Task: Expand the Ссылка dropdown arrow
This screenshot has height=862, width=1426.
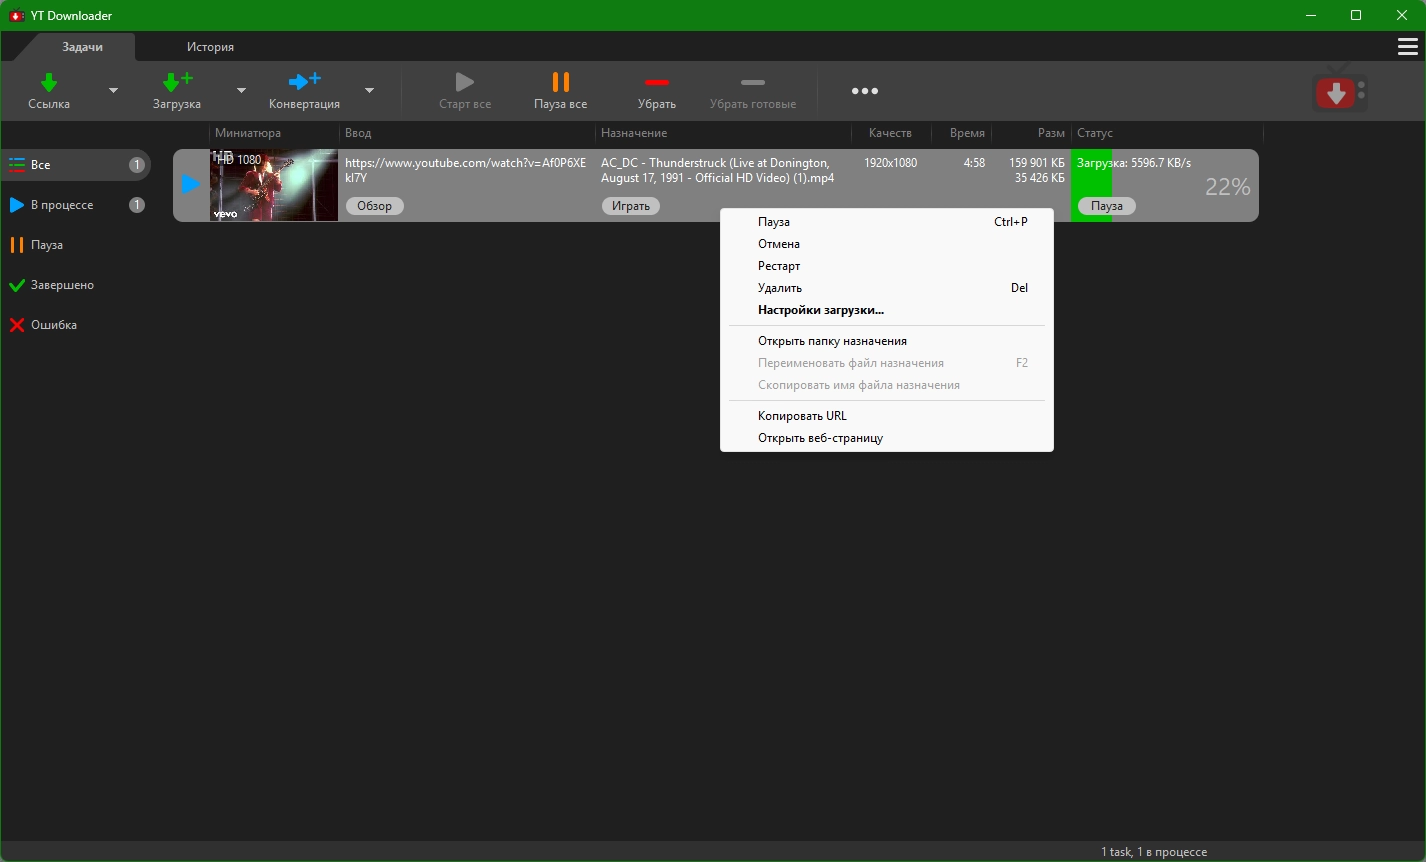Action: tap(113, 91)
